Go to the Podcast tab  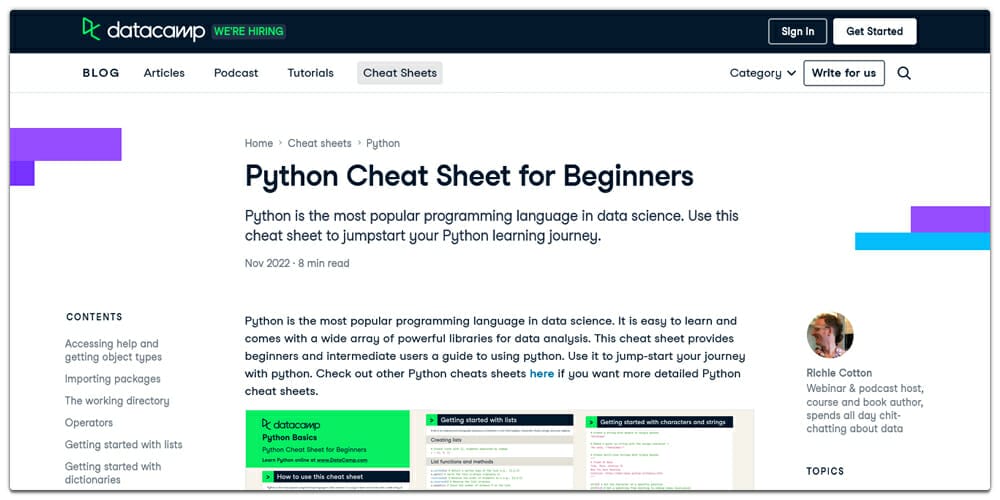(236, 73)
